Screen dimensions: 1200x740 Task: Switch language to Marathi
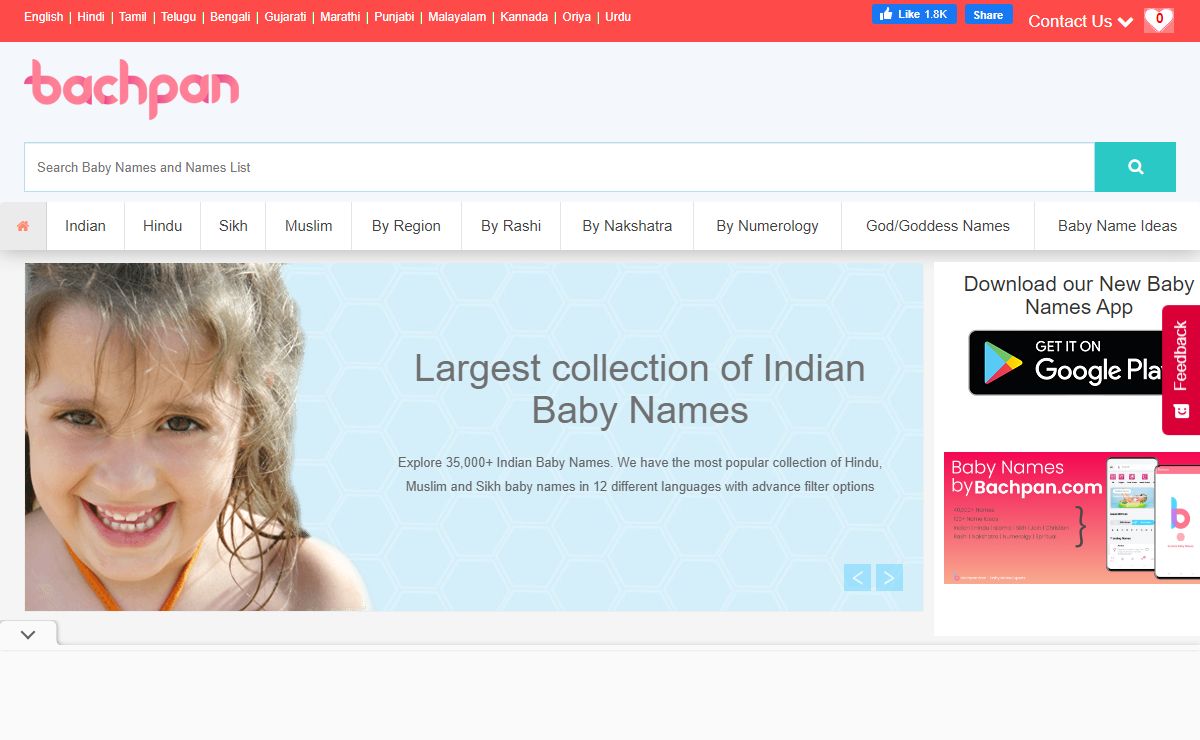click(x=340, y=17)
